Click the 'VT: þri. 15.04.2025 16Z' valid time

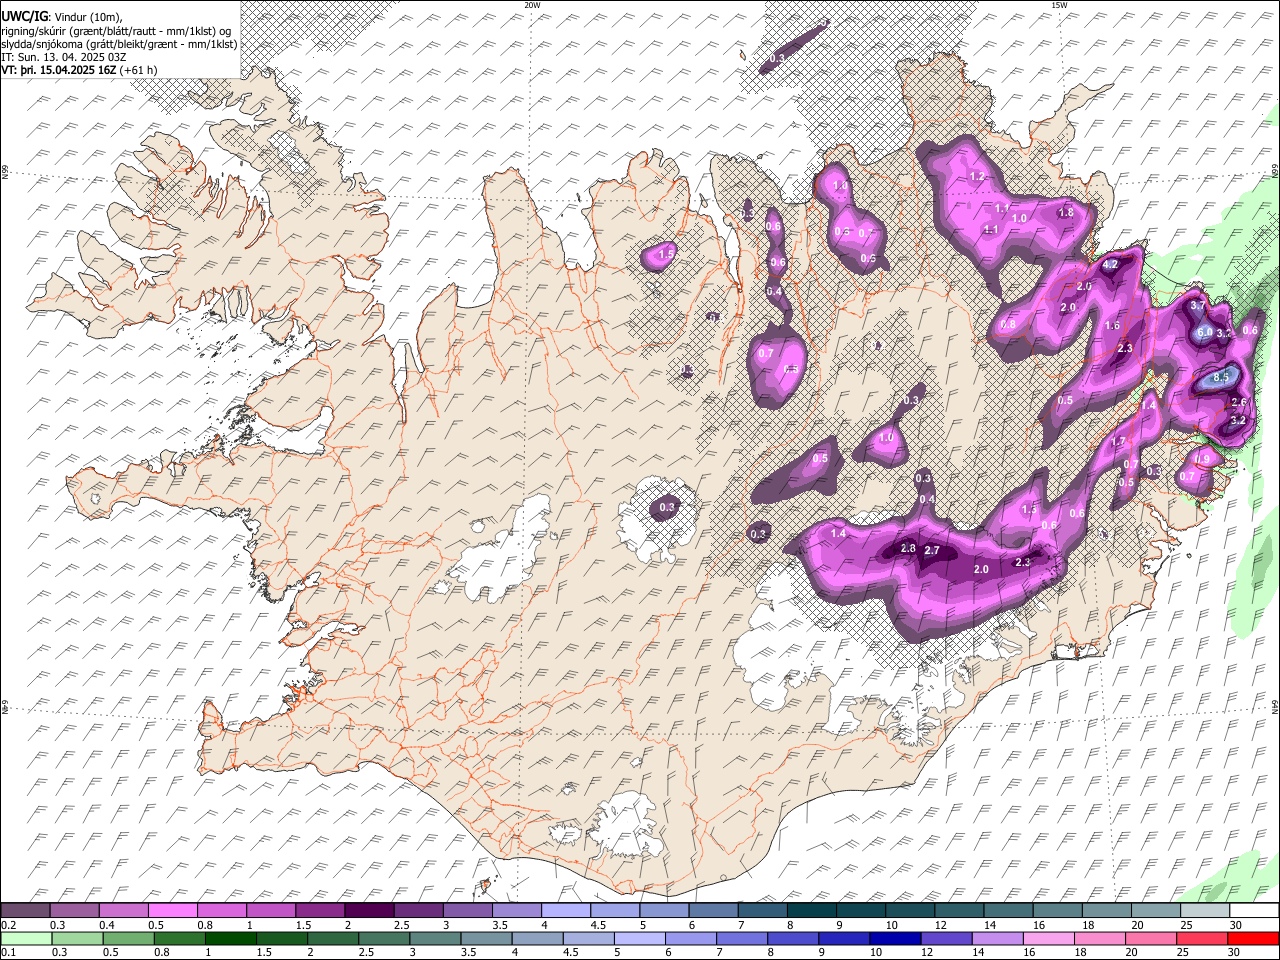click(58, 70)
